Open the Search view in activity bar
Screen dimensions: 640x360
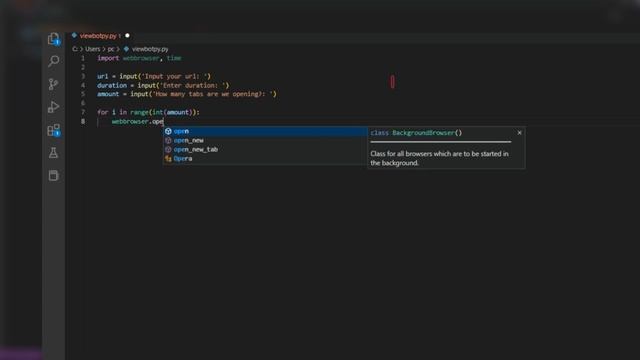click(53, 61)
